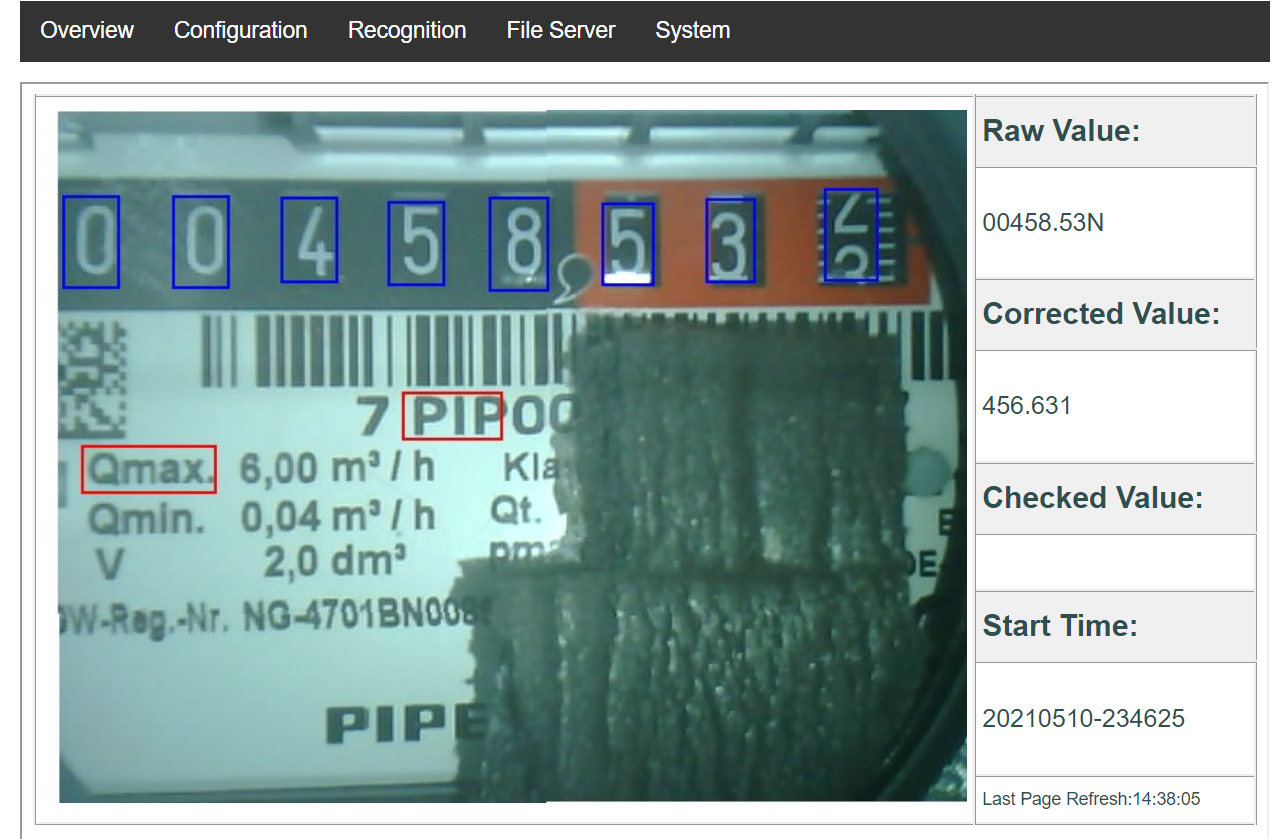The height and width of the screenshot is (839, 1280).
Task: Click the meter camera image
Action: click(x=512, y=457)
